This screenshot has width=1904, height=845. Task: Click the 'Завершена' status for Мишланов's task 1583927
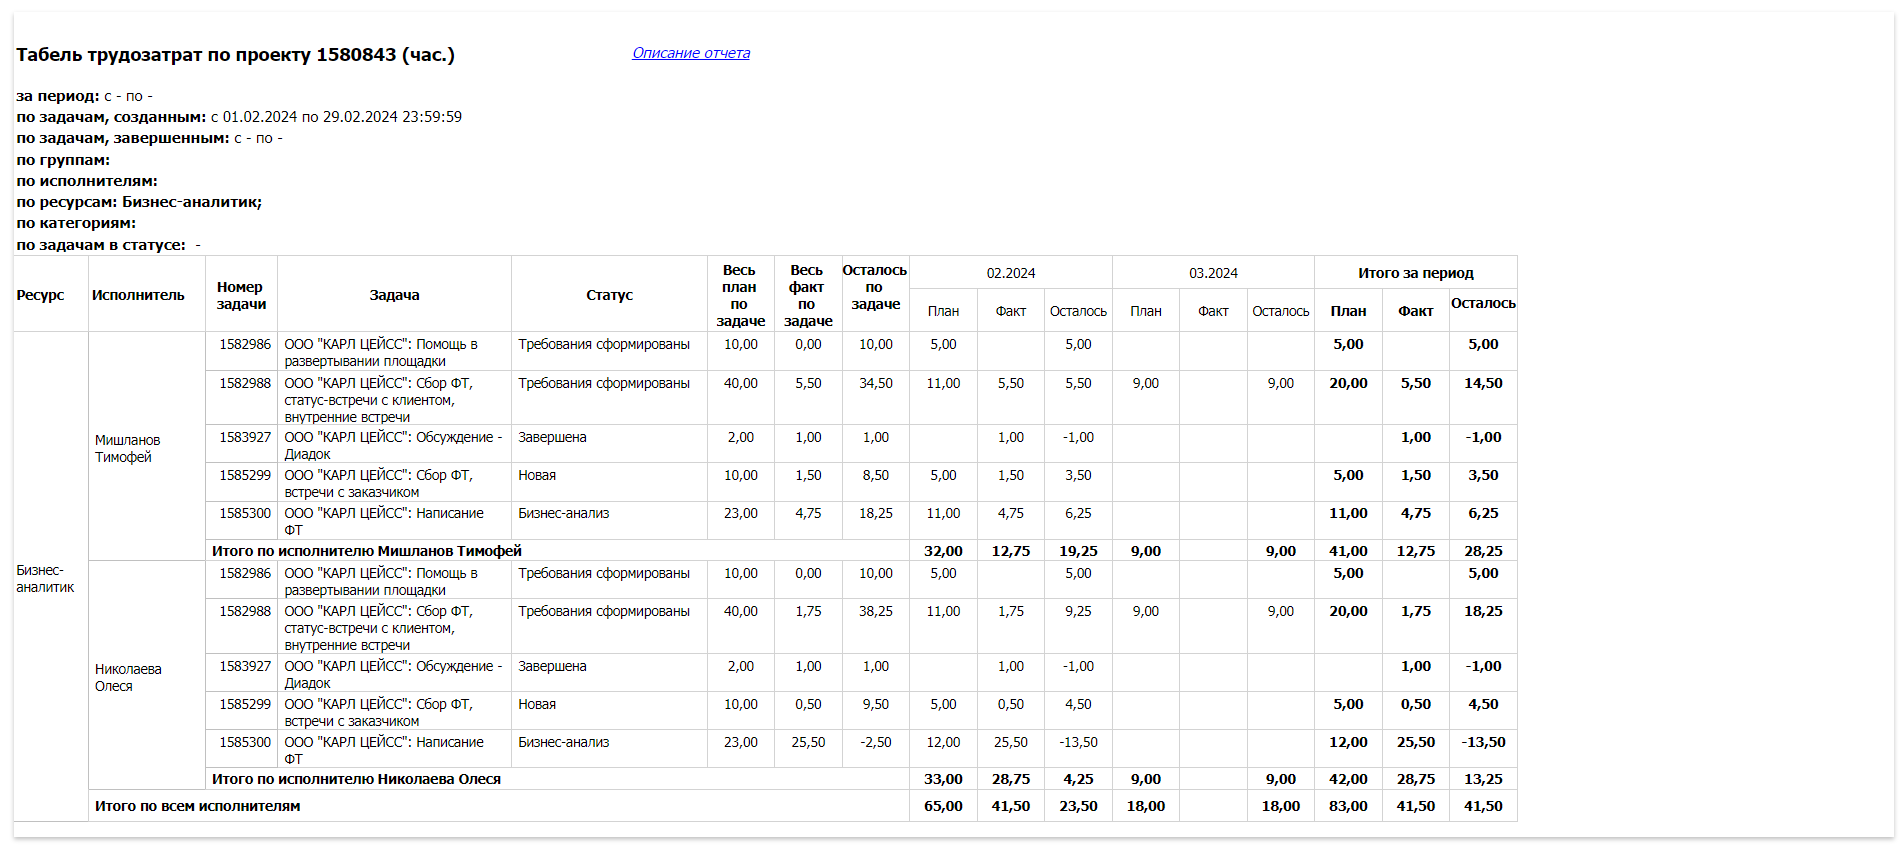[552, 437]
